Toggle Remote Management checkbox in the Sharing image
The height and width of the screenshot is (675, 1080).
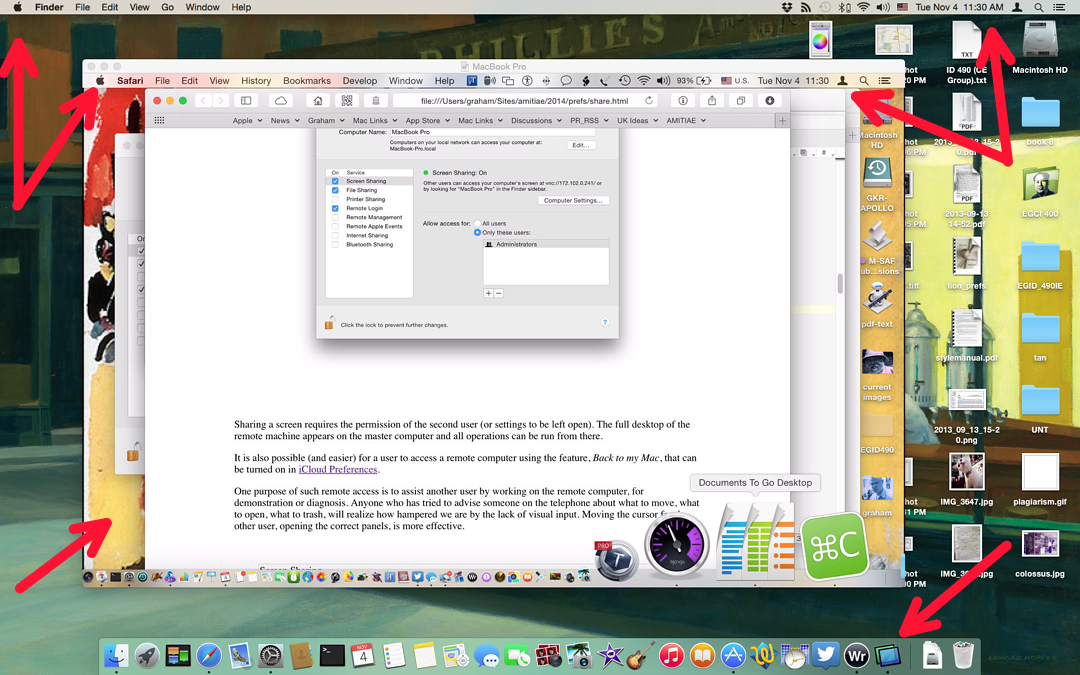pos(335,217)
